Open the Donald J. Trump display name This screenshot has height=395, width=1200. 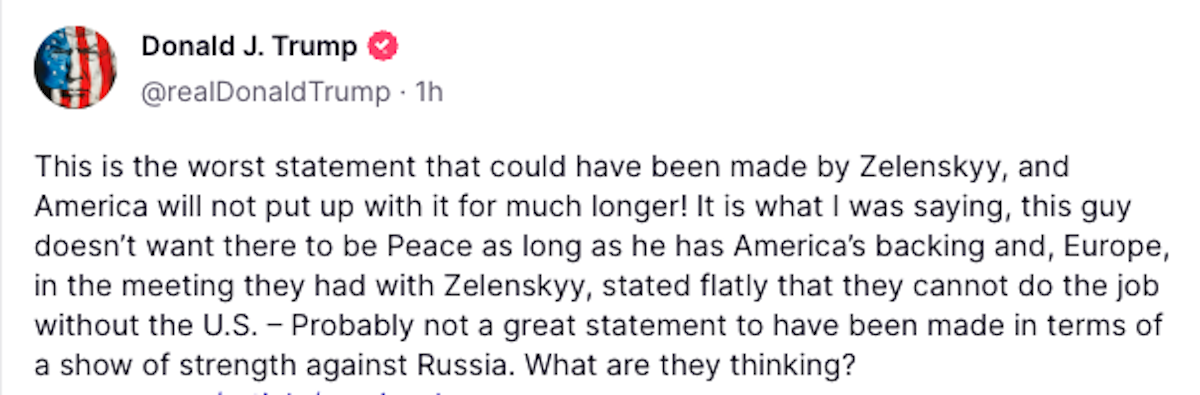coord(250,46)
